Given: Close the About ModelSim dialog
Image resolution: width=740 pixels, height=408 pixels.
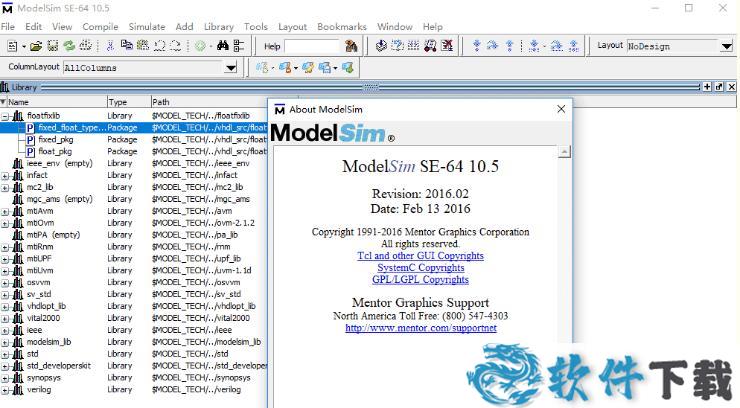Looking at the screenshot, I should tap(561, 109).
